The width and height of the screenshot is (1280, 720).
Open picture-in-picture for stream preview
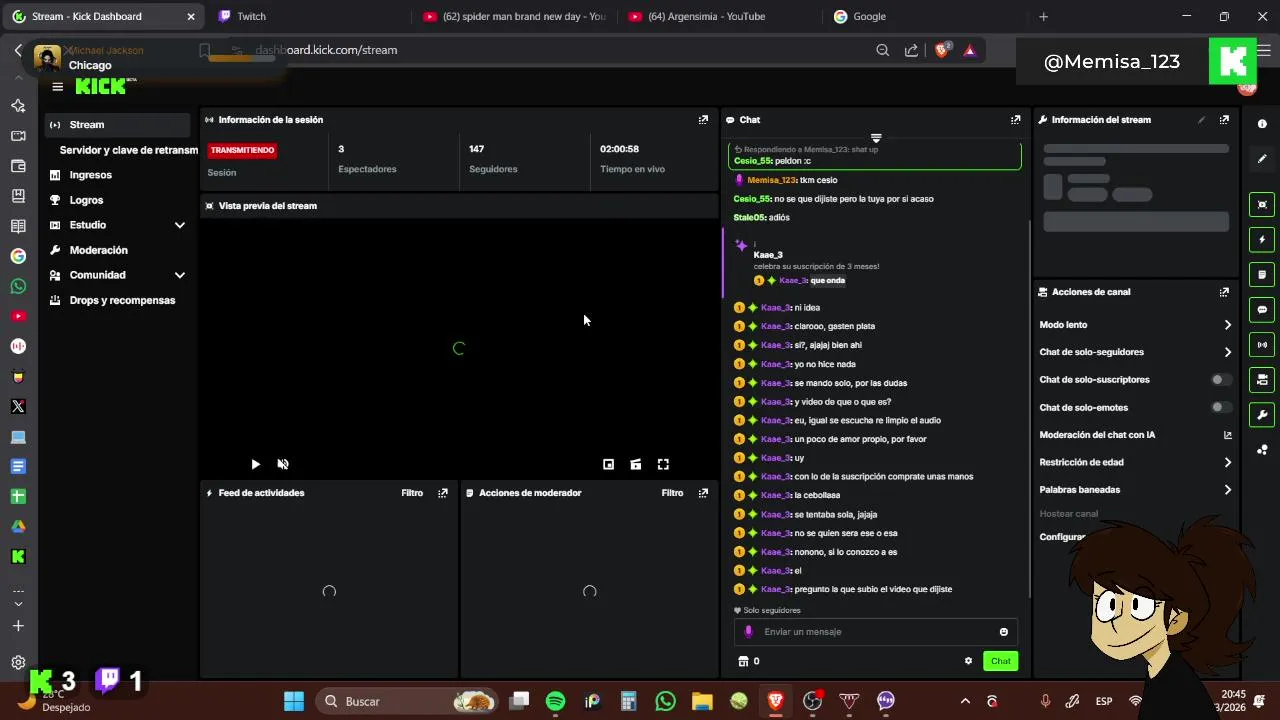pos(608,464)
